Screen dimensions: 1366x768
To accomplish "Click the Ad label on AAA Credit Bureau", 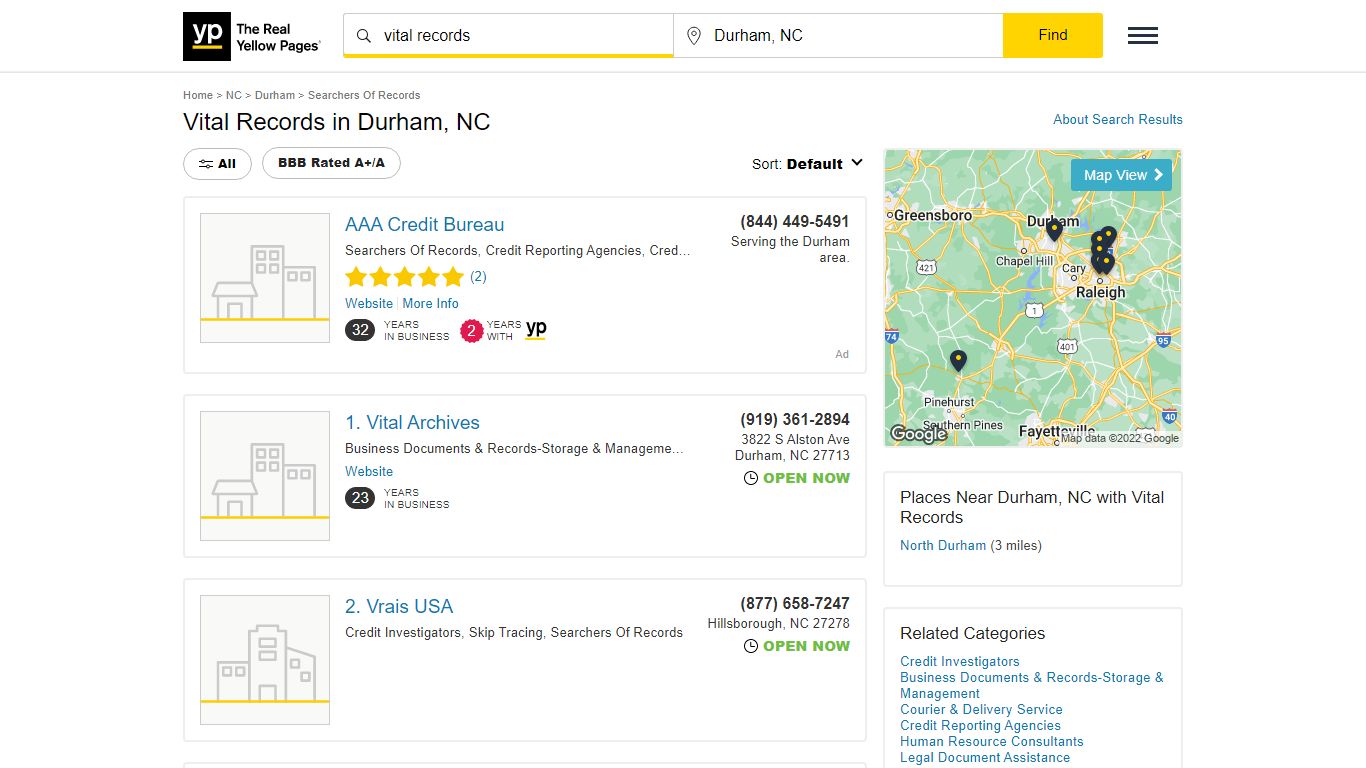I will (842, 354).
